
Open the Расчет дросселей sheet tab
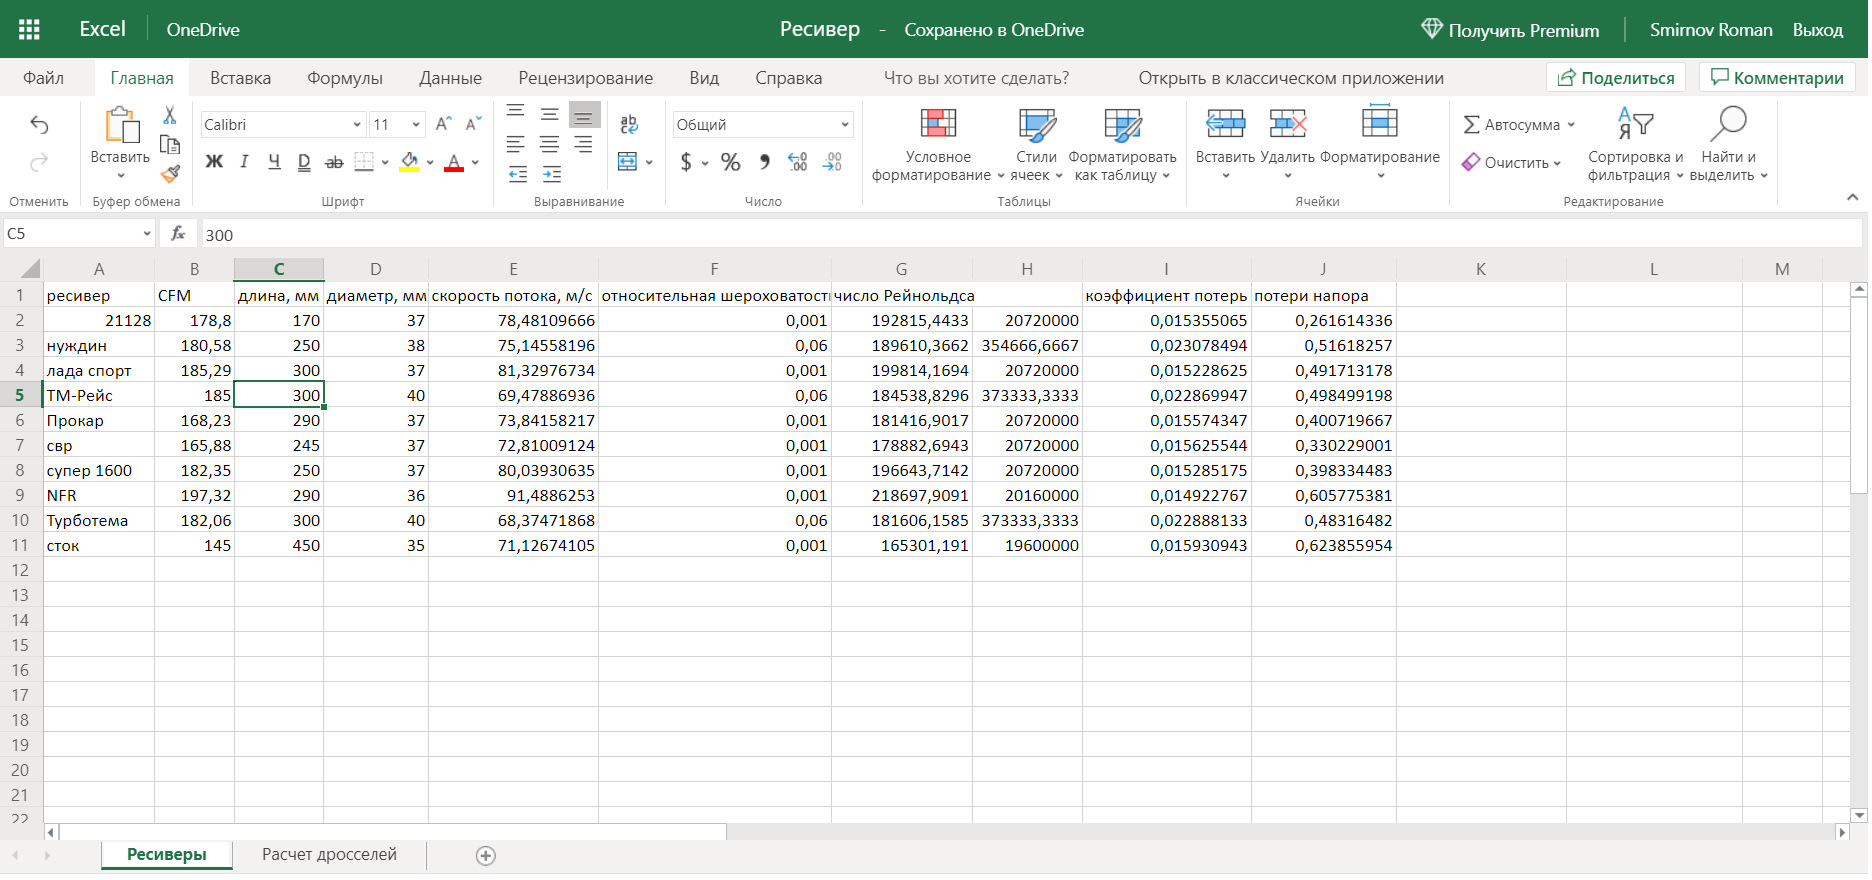(x=329, y=855)
